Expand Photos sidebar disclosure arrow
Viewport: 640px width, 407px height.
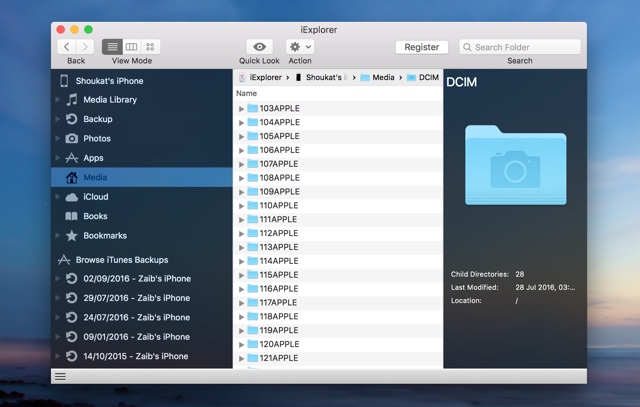tap(58, 138)
